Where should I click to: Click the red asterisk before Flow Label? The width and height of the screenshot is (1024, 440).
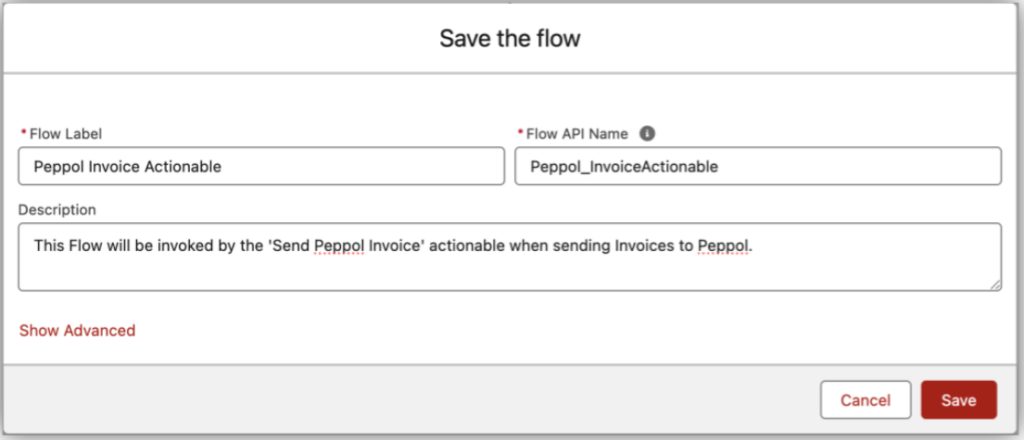pyautogui.click(x=23, y=133)
